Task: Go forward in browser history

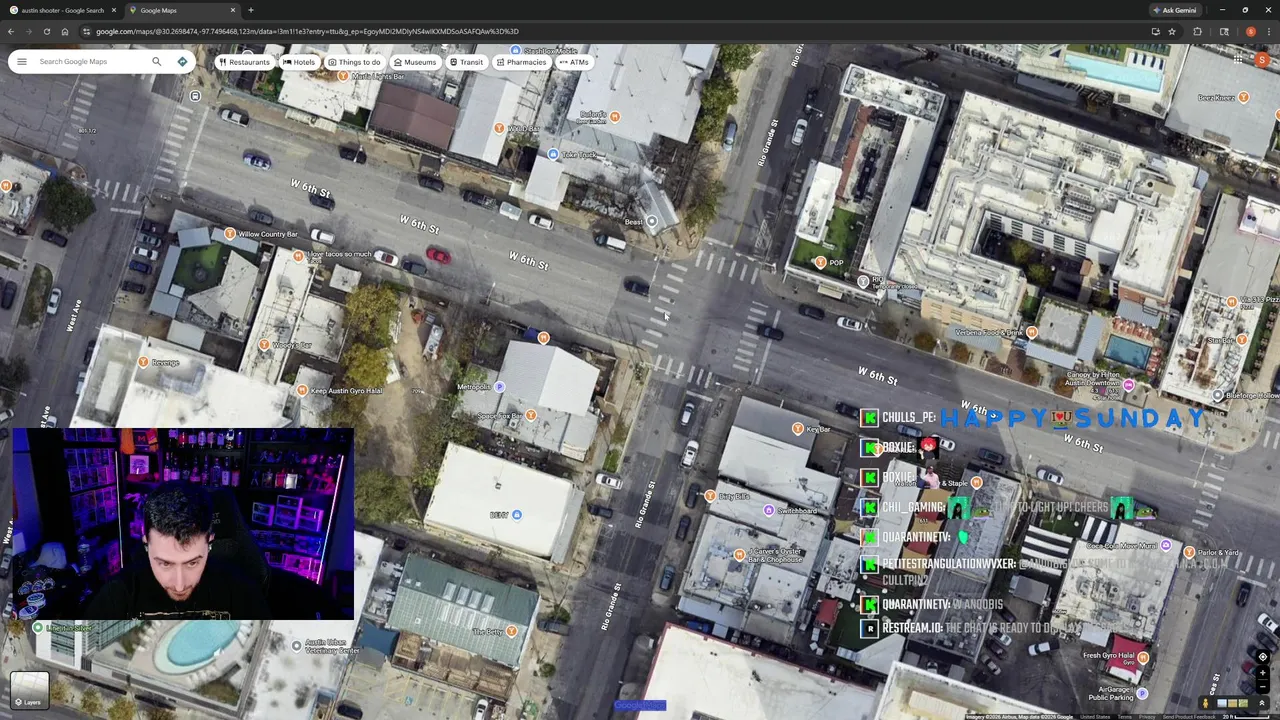Action: [x=29, y=31]
